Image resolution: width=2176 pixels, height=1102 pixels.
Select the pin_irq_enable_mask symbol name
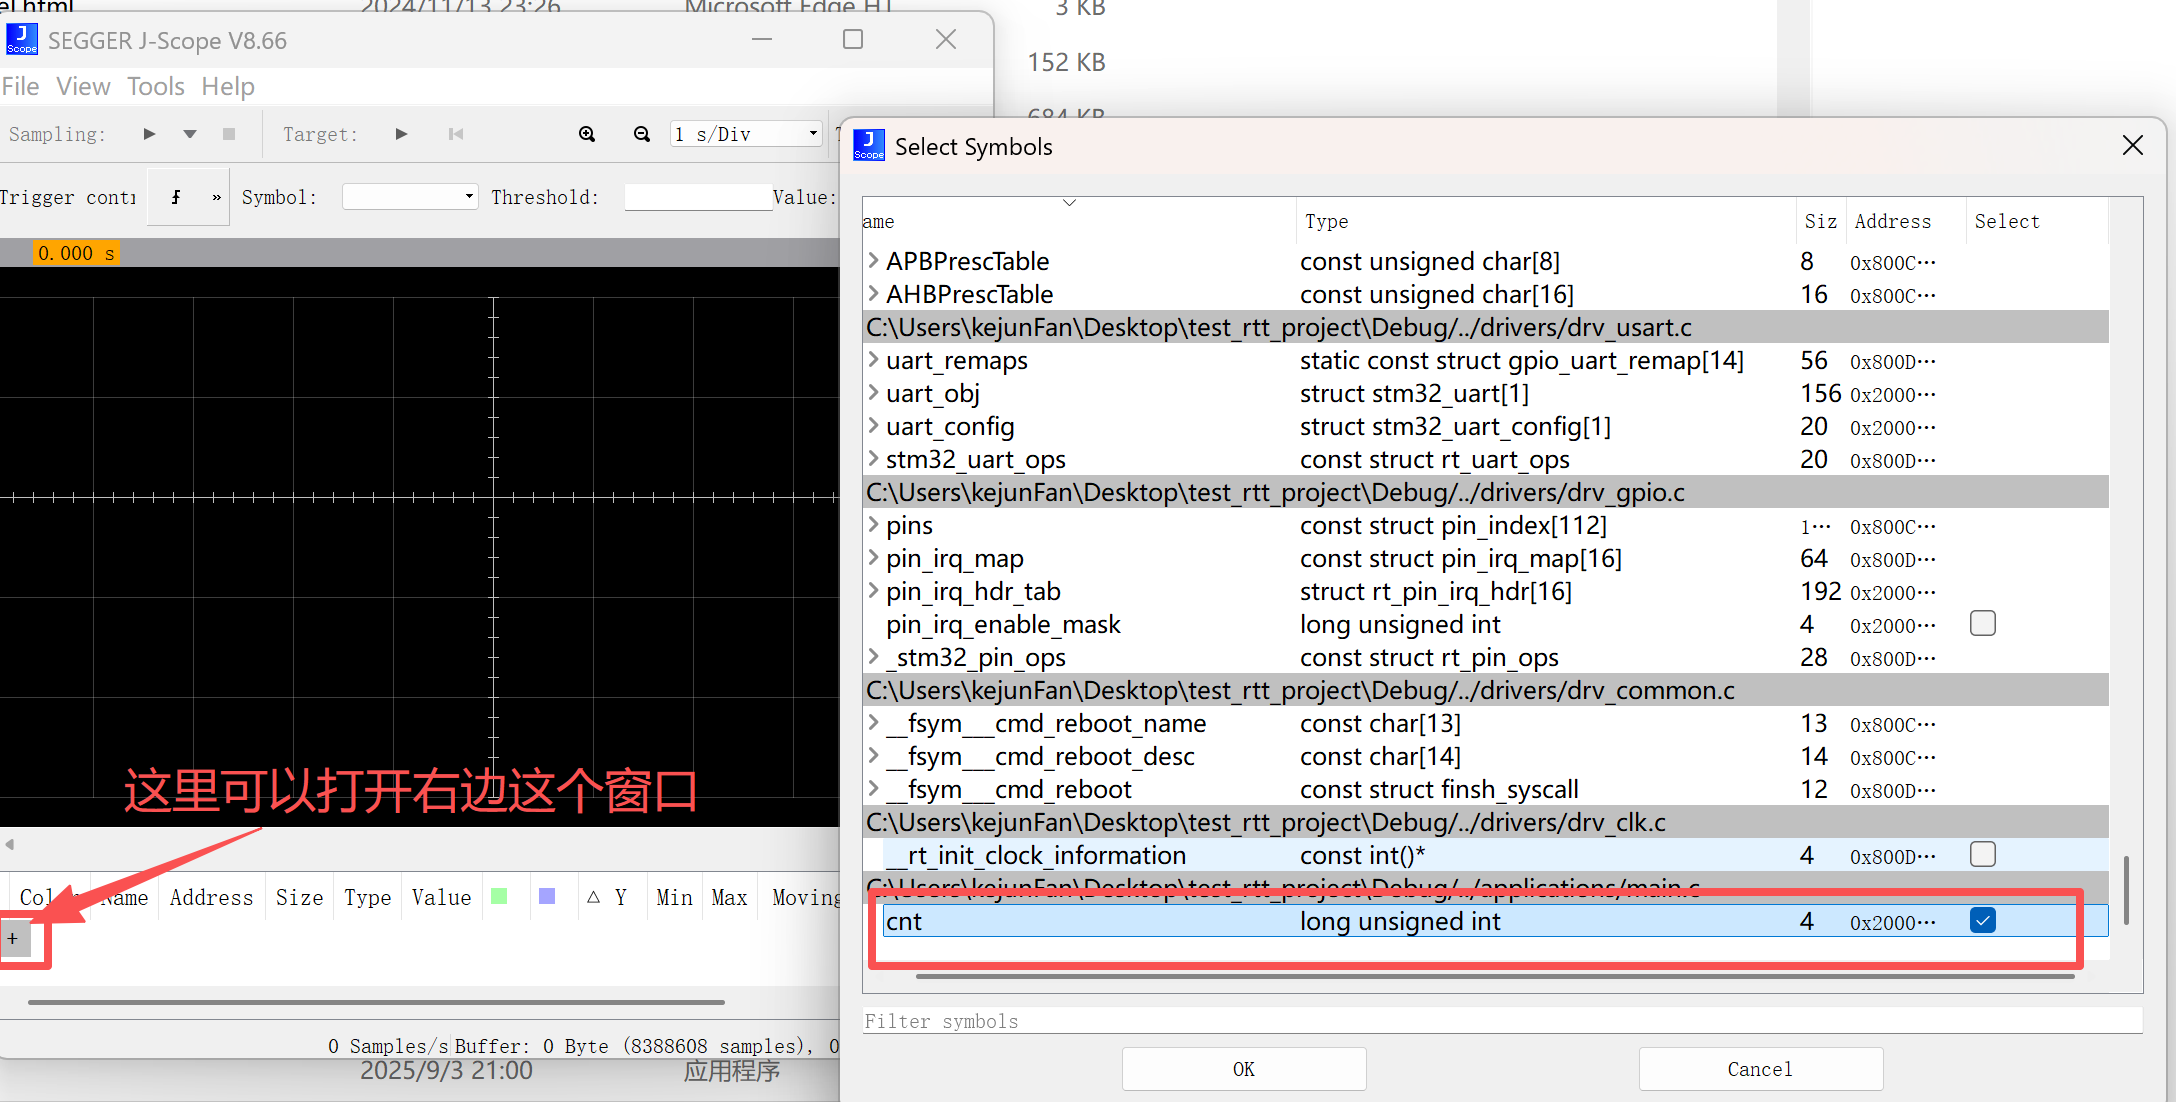[1003, 624]
